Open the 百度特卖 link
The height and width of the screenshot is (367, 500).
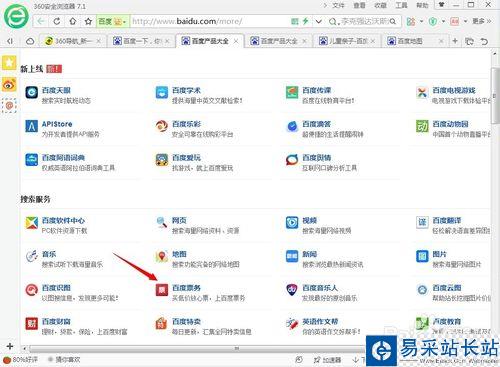(x=186, y=321)
